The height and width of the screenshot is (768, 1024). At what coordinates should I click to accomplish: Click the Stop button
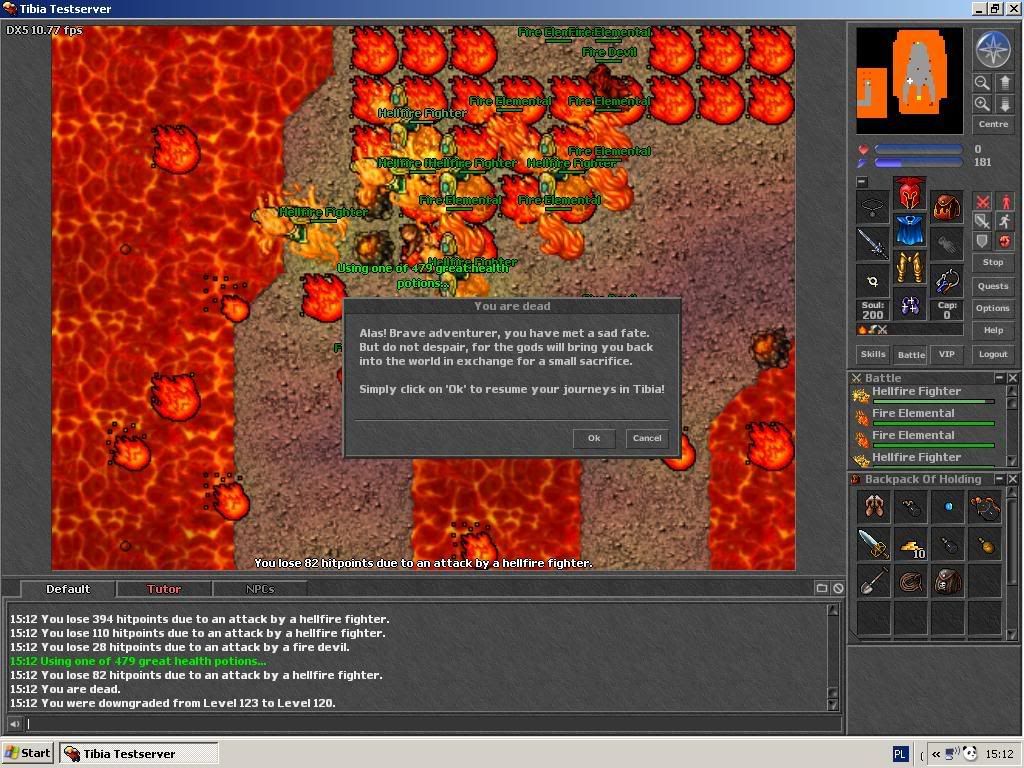pyautogui.click(x=993, y=262)
